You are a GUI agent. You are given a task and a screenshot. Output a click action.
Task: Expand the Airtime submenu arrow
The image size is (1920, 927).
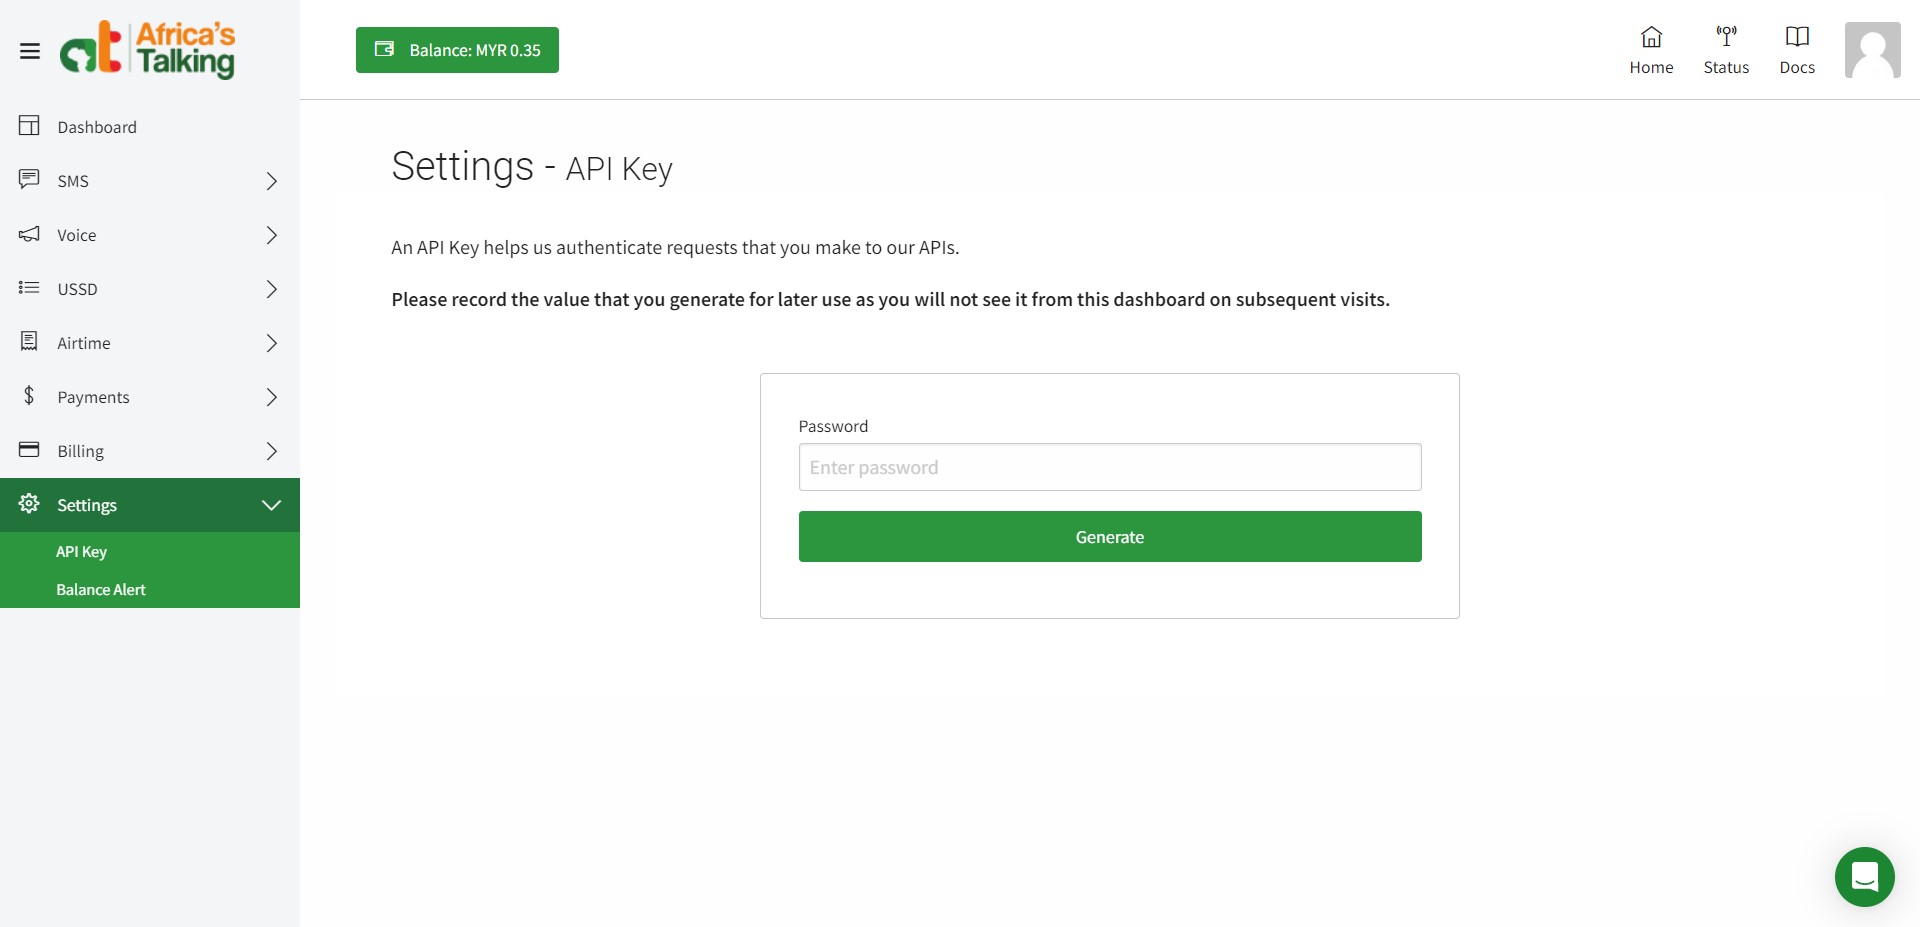(x=271, y=343)
